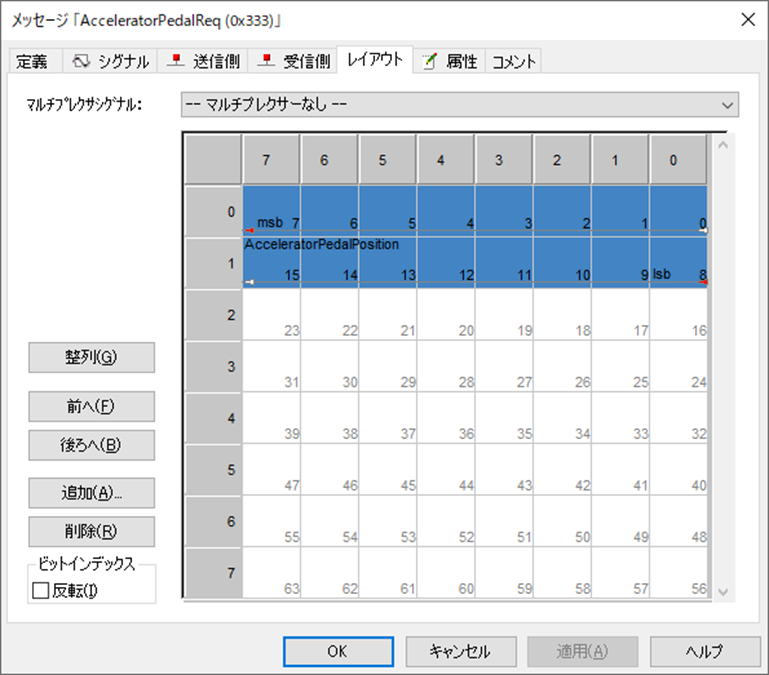Close the message dialog window
The image size is (769, 675).
coord(745,18)
